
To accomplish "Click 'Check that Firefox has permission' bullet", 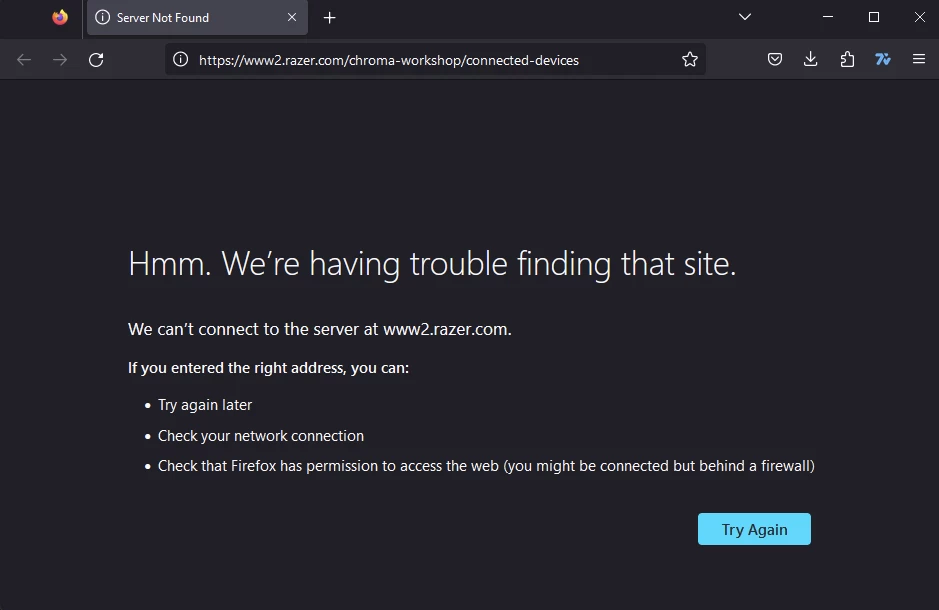I will tap(486, 466).
